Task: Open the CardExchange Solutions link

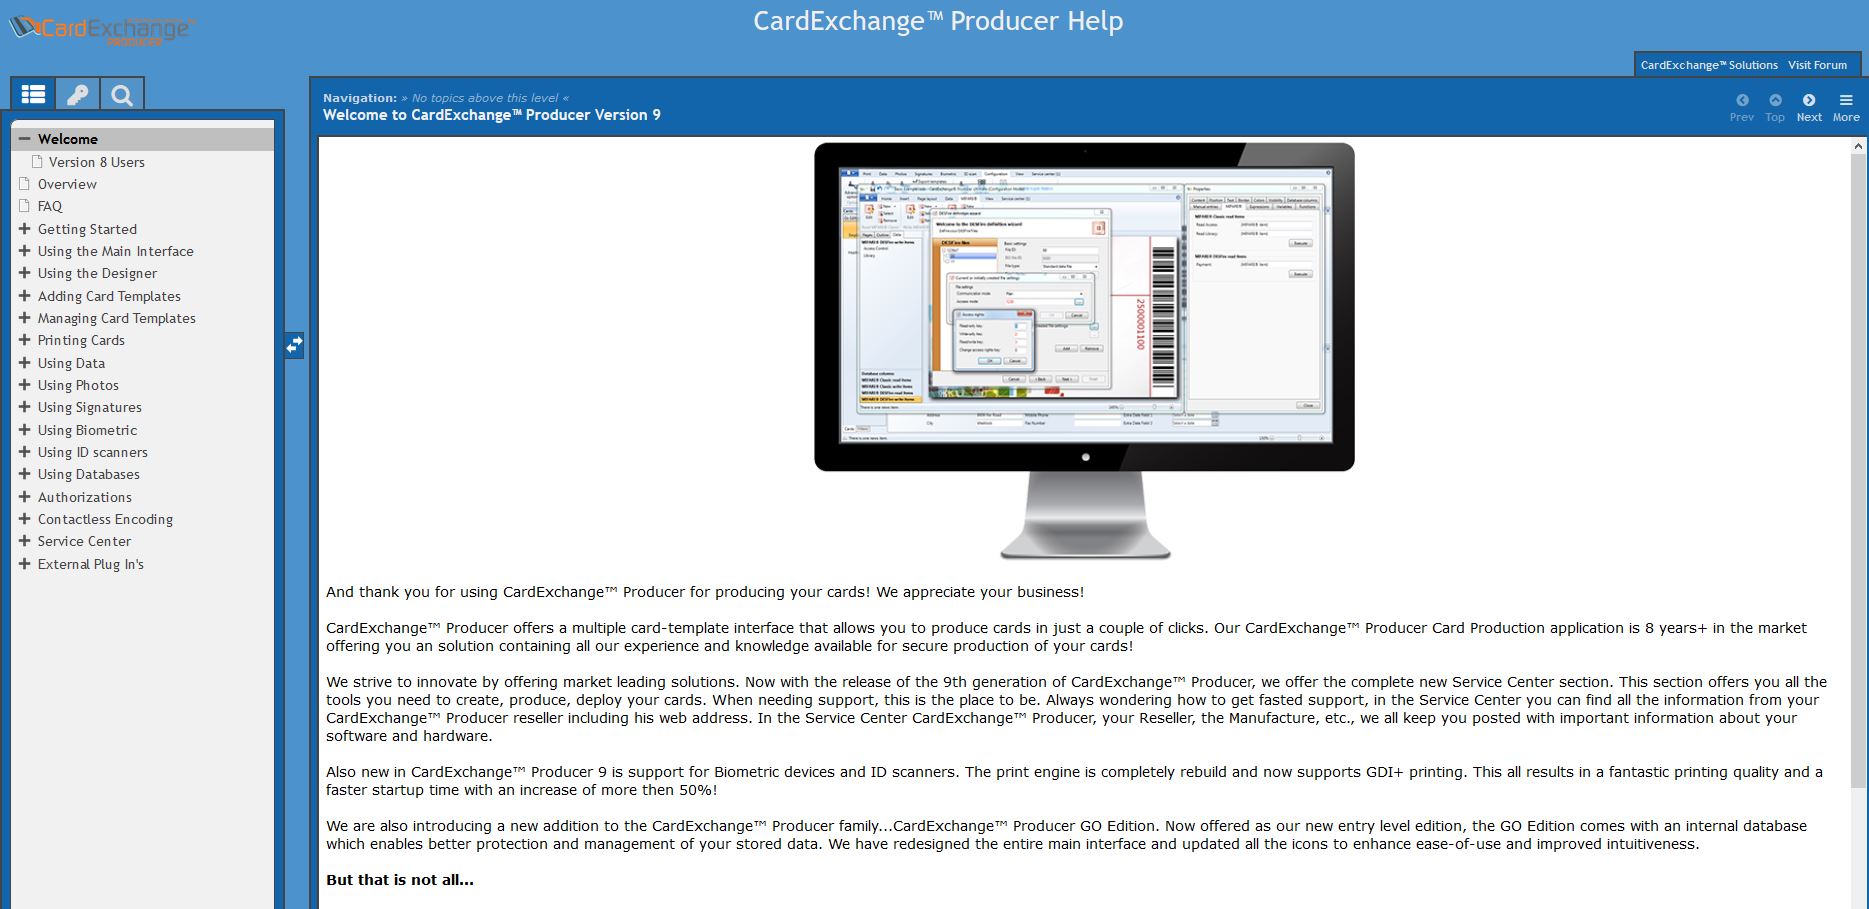Action: click(x=1709, y=65)
